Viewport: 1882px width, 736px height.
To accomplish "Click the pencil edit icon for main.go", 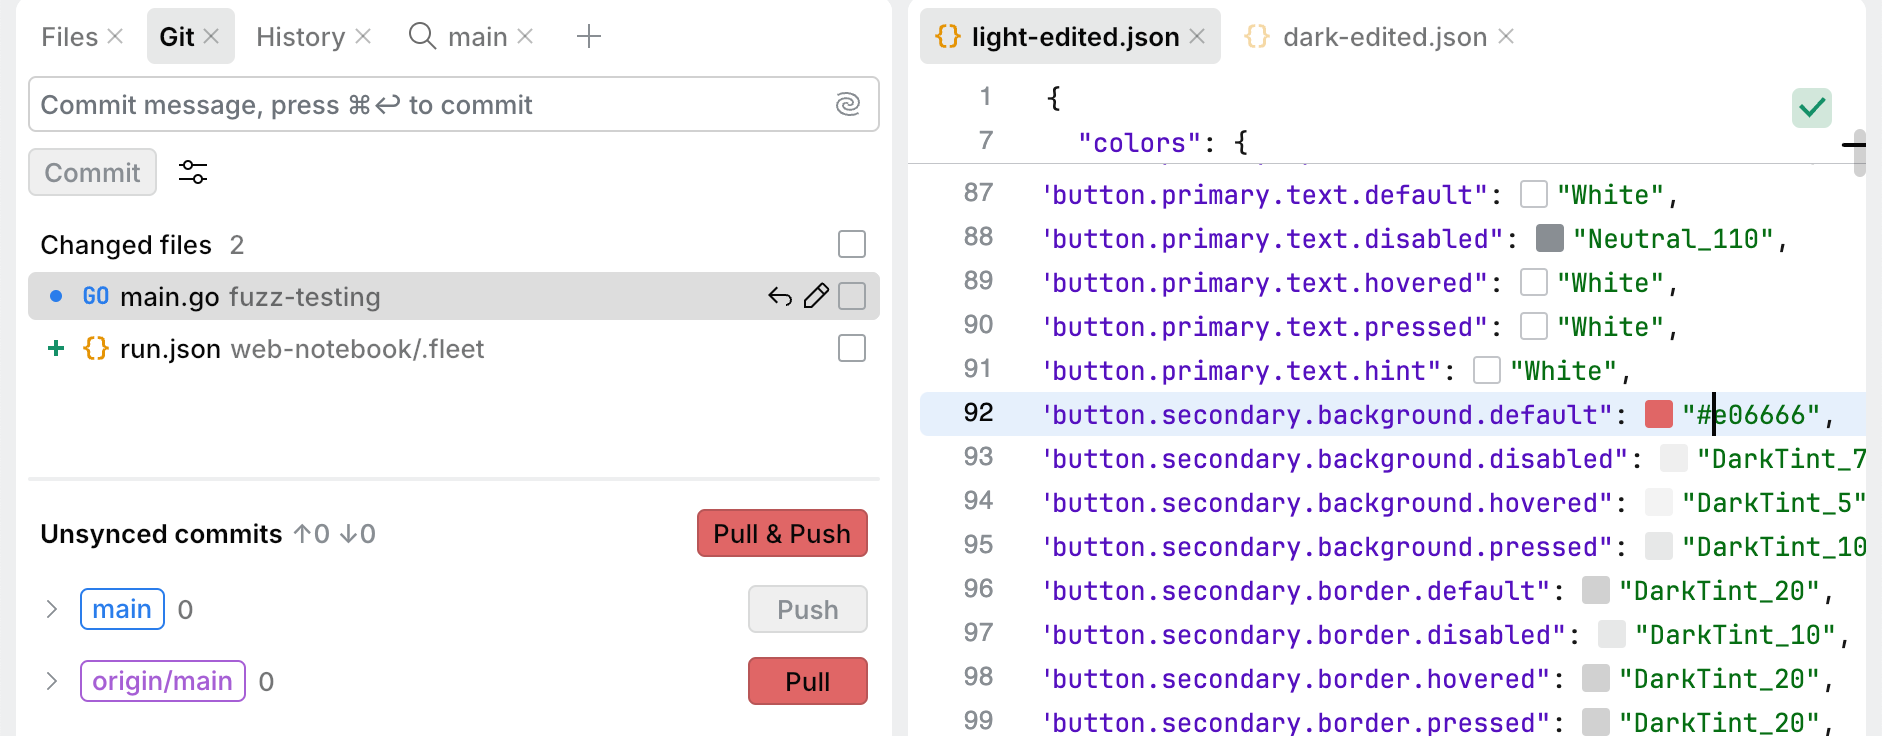I will click(x=816, y=296).
